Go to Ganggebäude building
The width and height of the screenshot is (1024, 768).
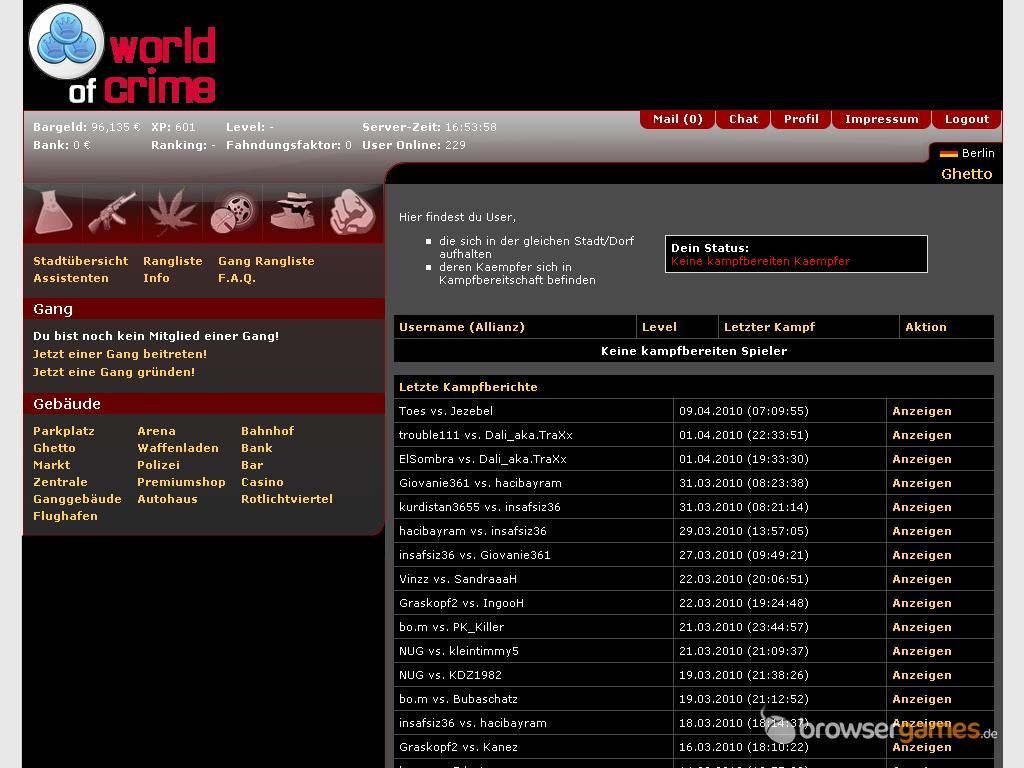[77, 499]
